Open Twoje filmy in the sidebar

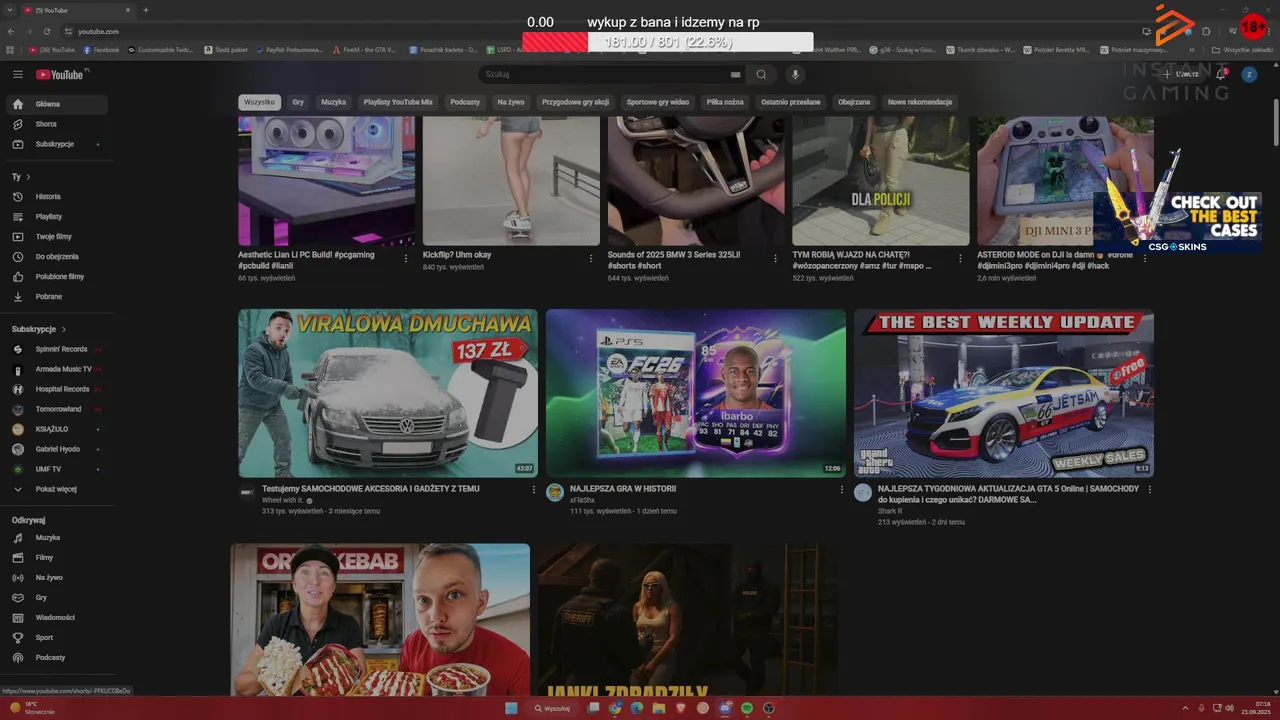(x=56, y=237)
